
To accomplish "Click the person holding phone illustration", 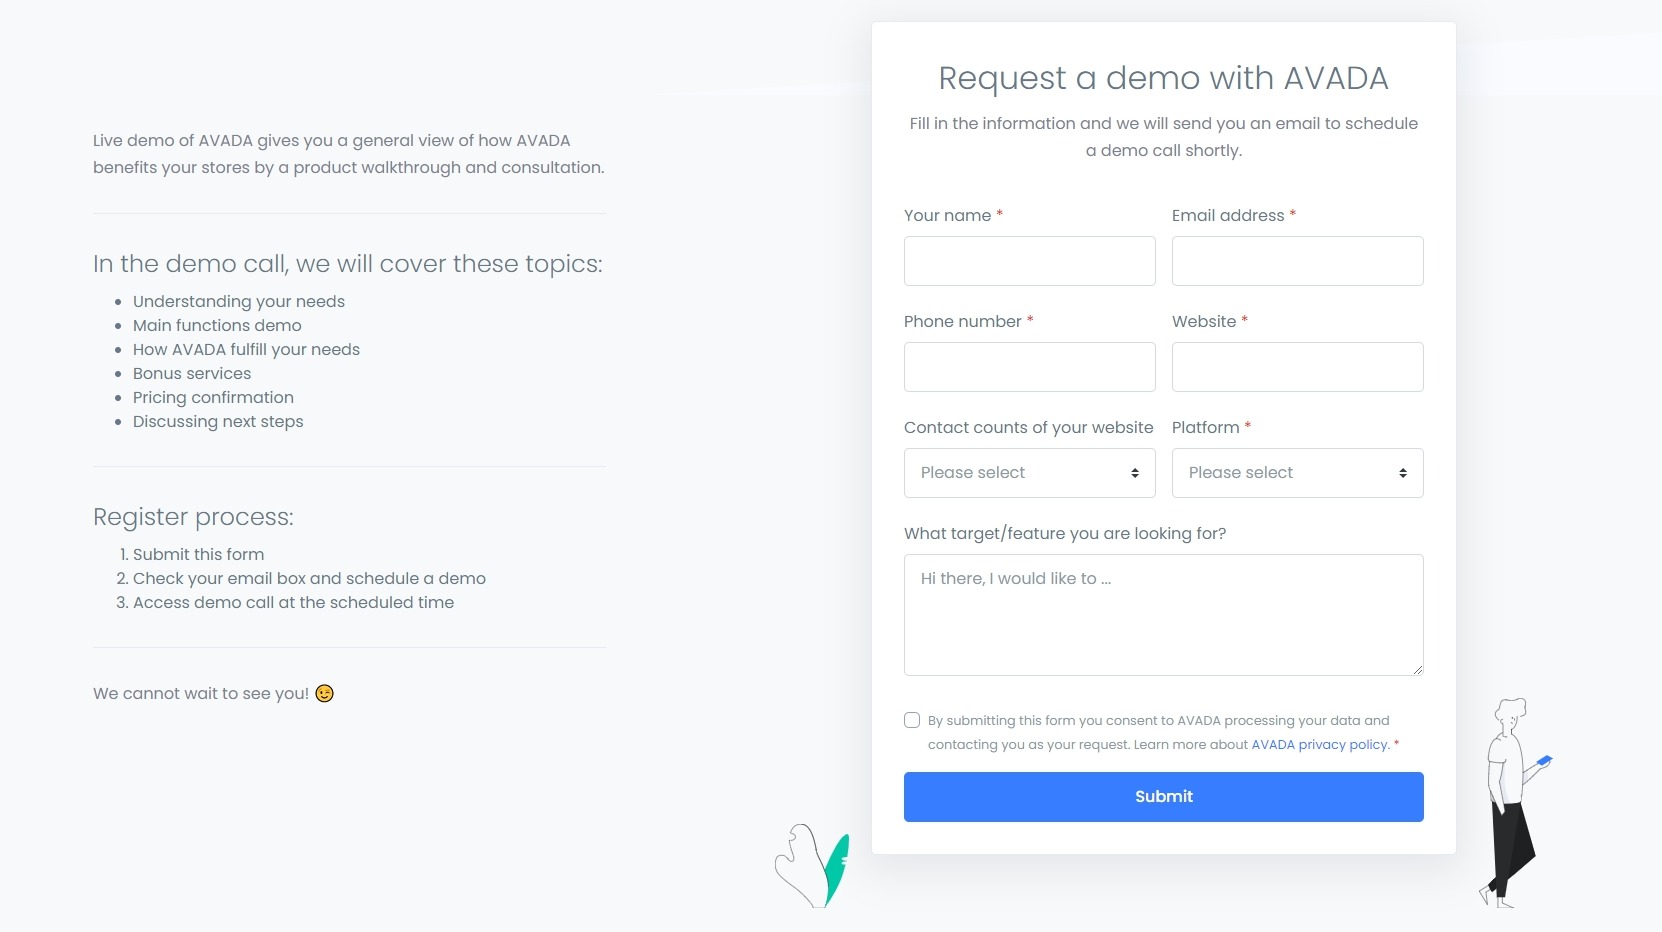I will pyautogui.click(x=1511, y=802).
